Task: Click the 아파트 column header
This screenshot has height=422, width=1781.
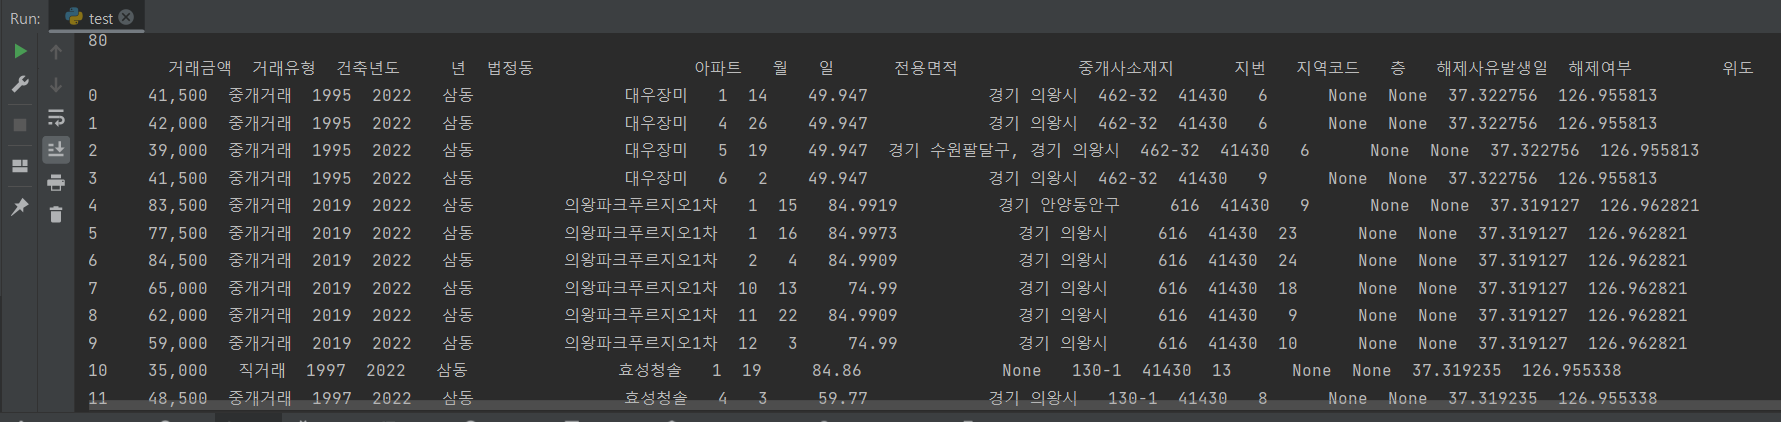Action: 718,68
